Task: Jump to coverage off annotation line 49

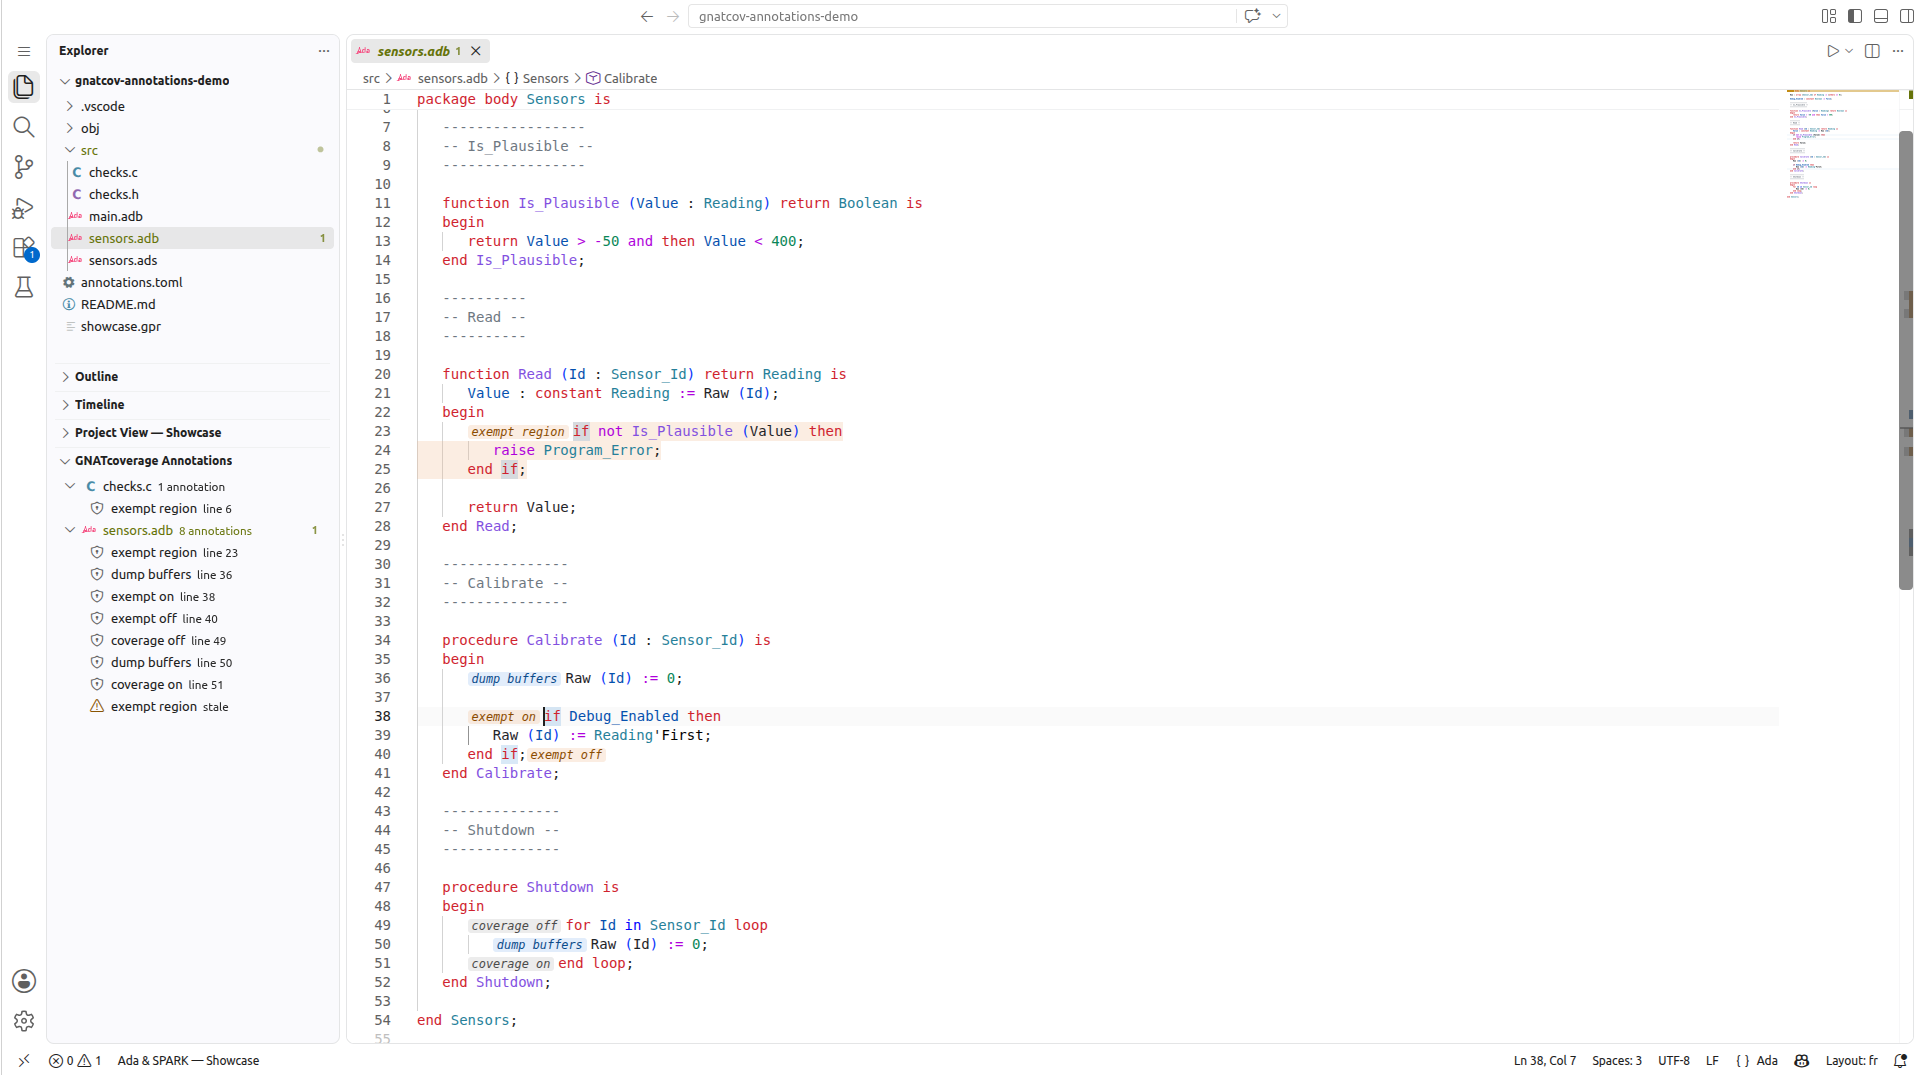Action: click(192, 641)
